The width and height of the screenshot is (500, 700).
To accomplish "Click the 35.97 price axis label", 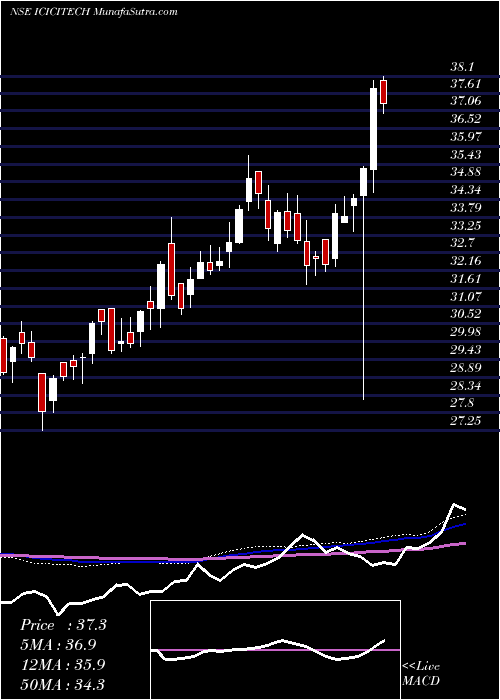I will pos(466,137).
